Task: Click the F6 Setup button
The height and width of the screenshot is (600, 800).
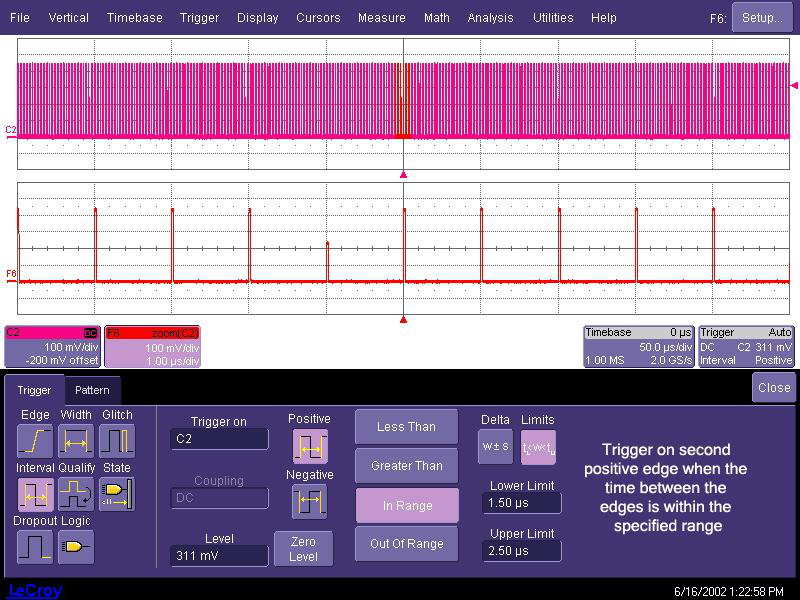Action: 762,18
